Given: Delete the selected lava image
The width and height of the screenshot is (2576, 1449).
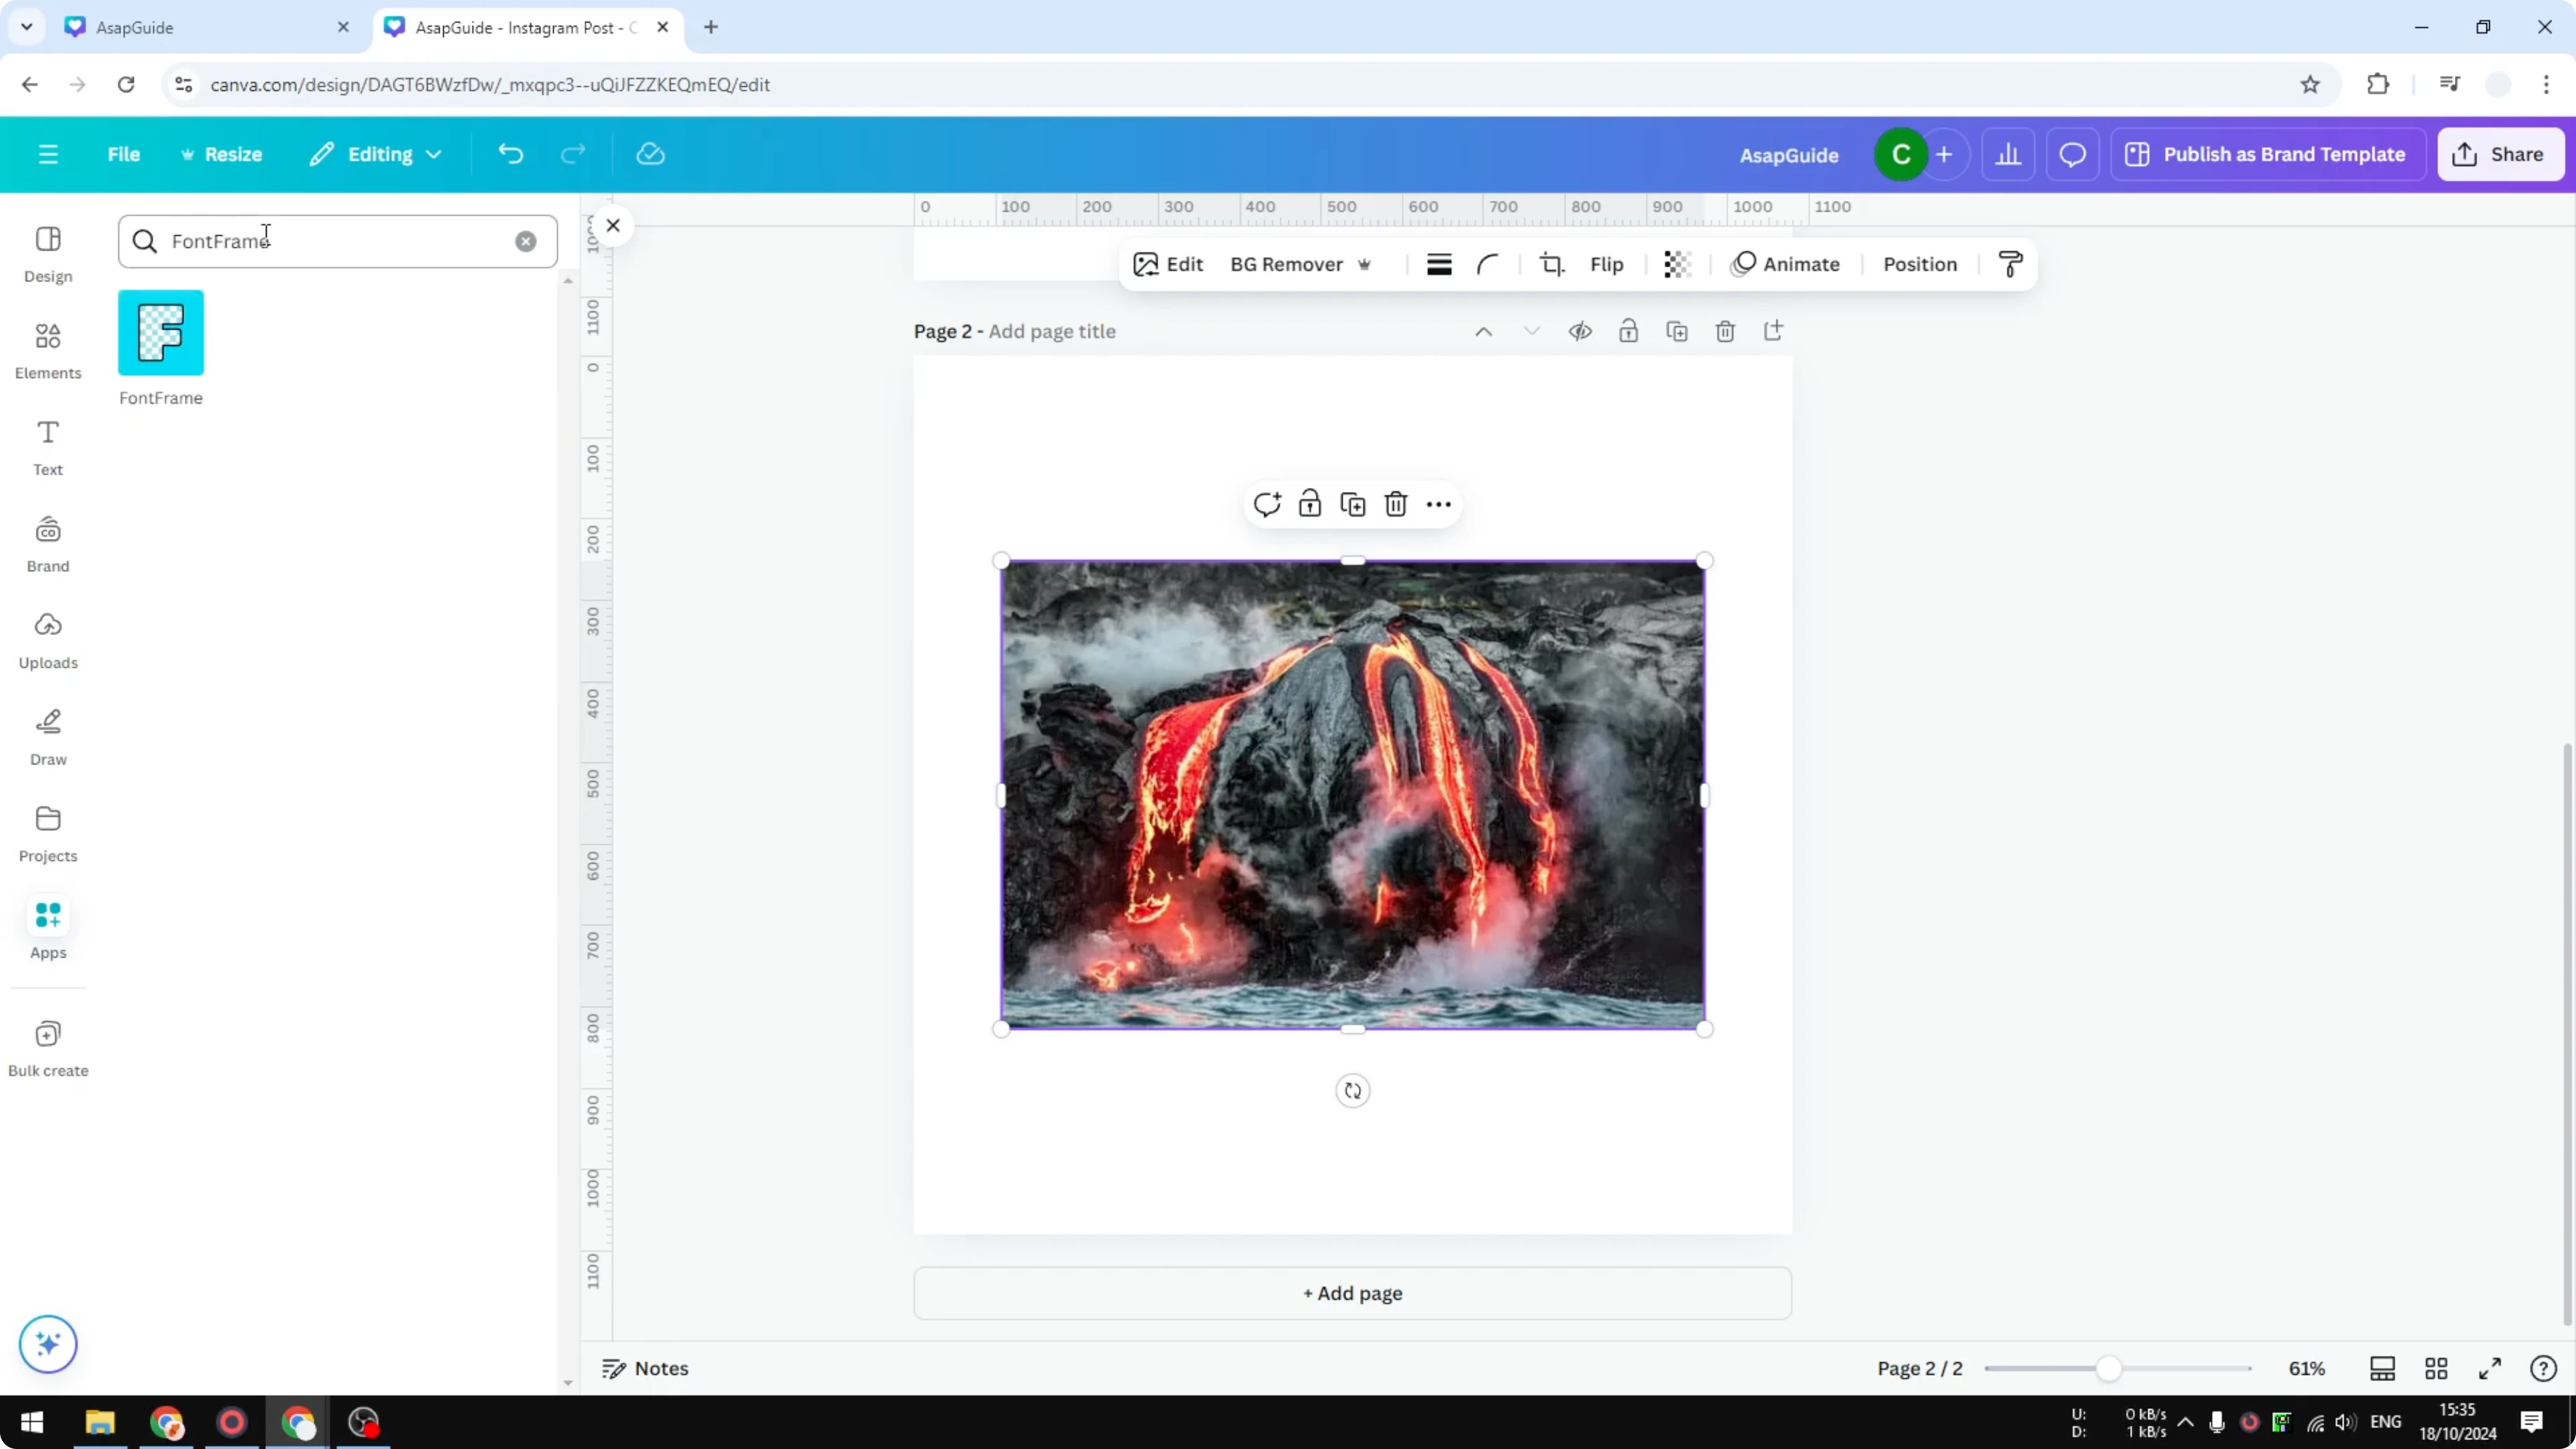Looking at the screenshot, I should tap(1396, 504).
